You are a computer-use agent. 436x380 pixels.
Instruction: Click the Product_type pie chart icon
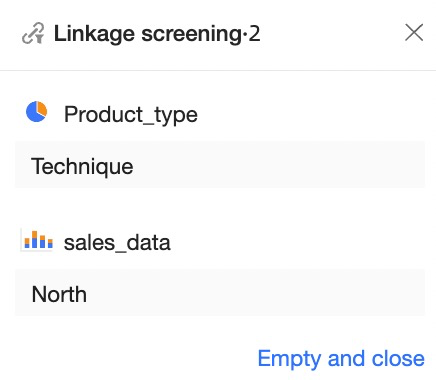point(37,112)
